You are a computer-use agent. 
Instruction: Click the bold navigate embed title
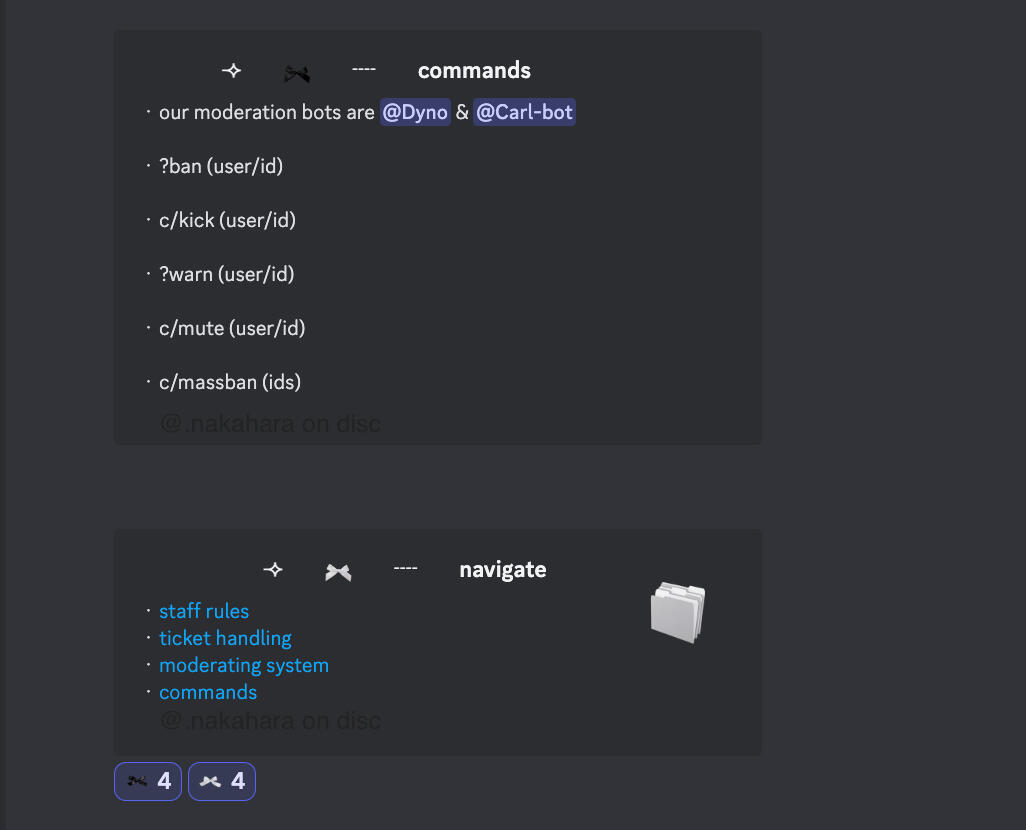click(502, 570)
